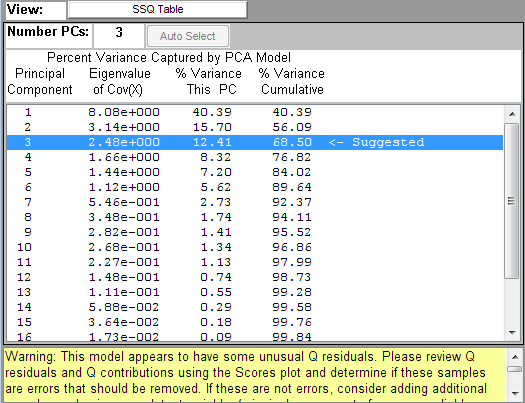Click the '% Variance Cumulative' column header
The image size is (525, 403).
pos(292,81)
